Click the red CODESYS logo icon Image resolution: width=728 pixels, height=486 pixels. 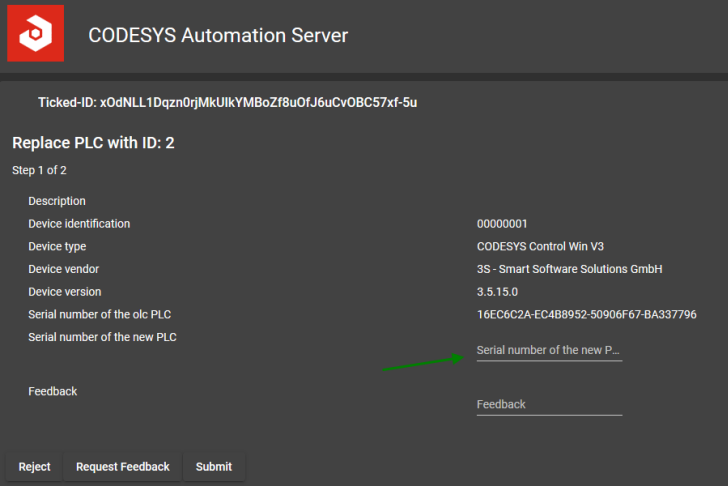coord(36,35)
